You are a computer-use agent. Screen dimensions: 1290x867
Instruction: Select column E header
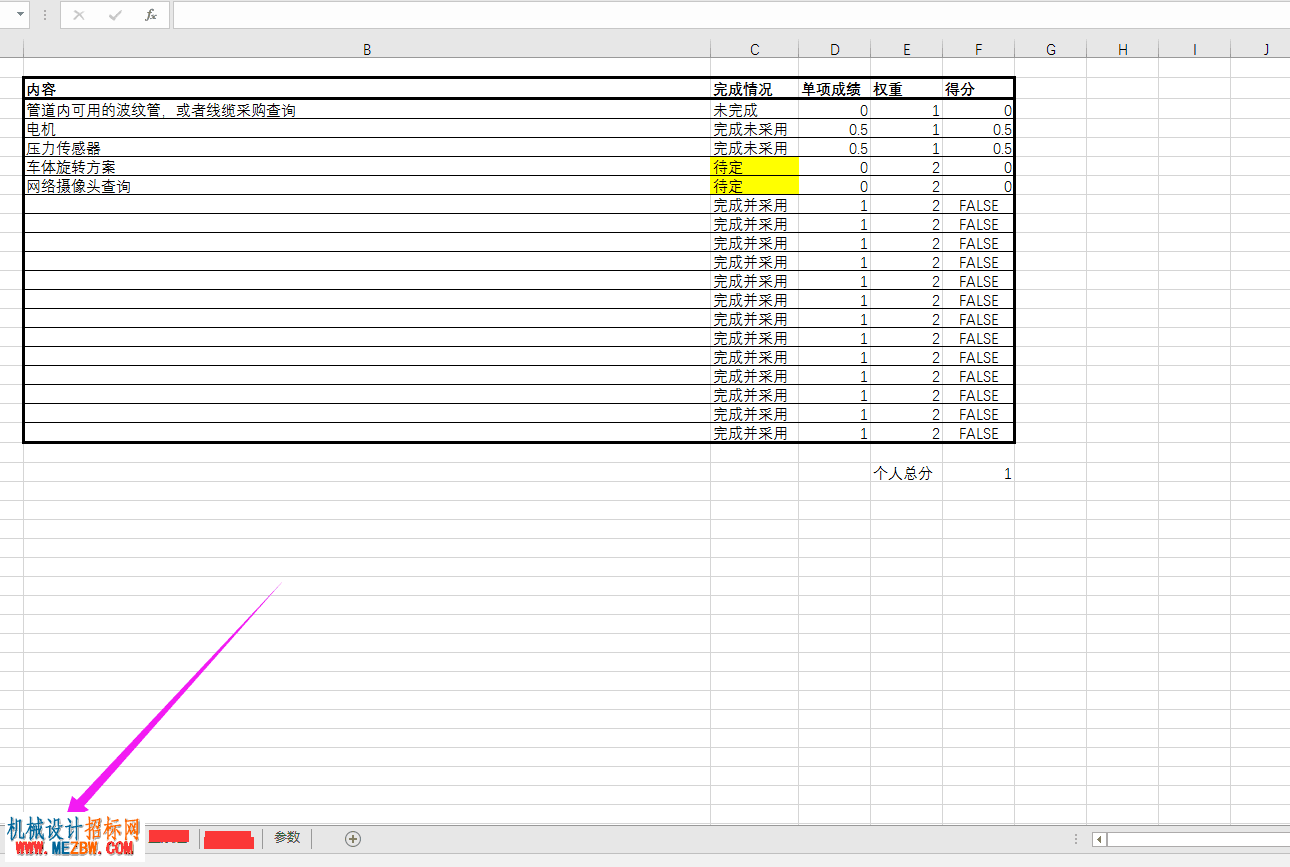[906, 49]
